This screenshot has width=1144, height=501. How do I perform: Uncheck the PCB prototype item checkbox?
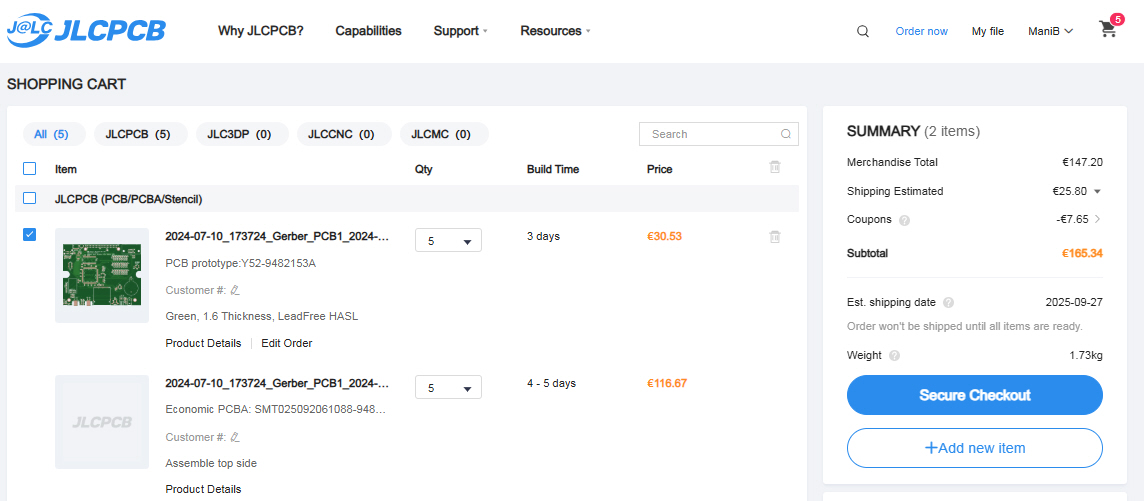[29, 234]
